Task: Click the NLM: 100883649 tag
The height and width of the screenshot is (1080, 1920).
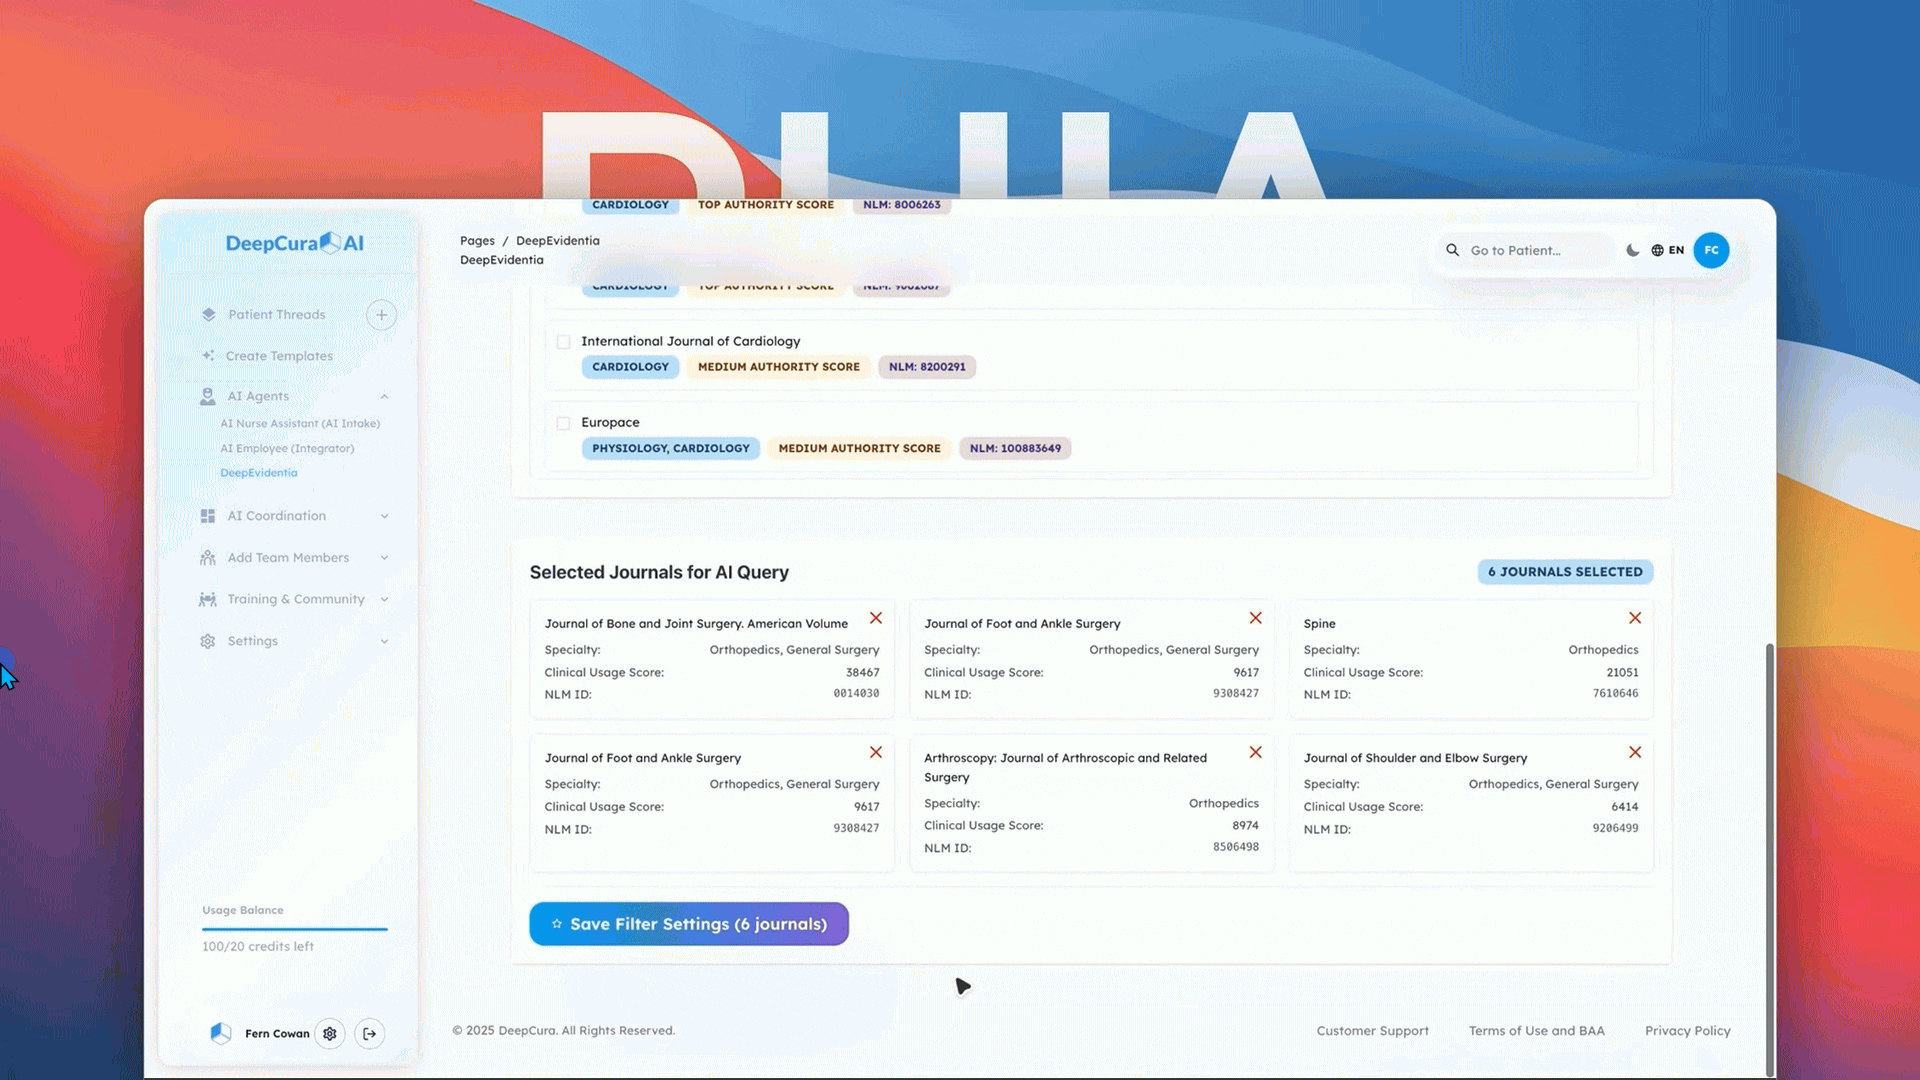Action: point(1015,448)
